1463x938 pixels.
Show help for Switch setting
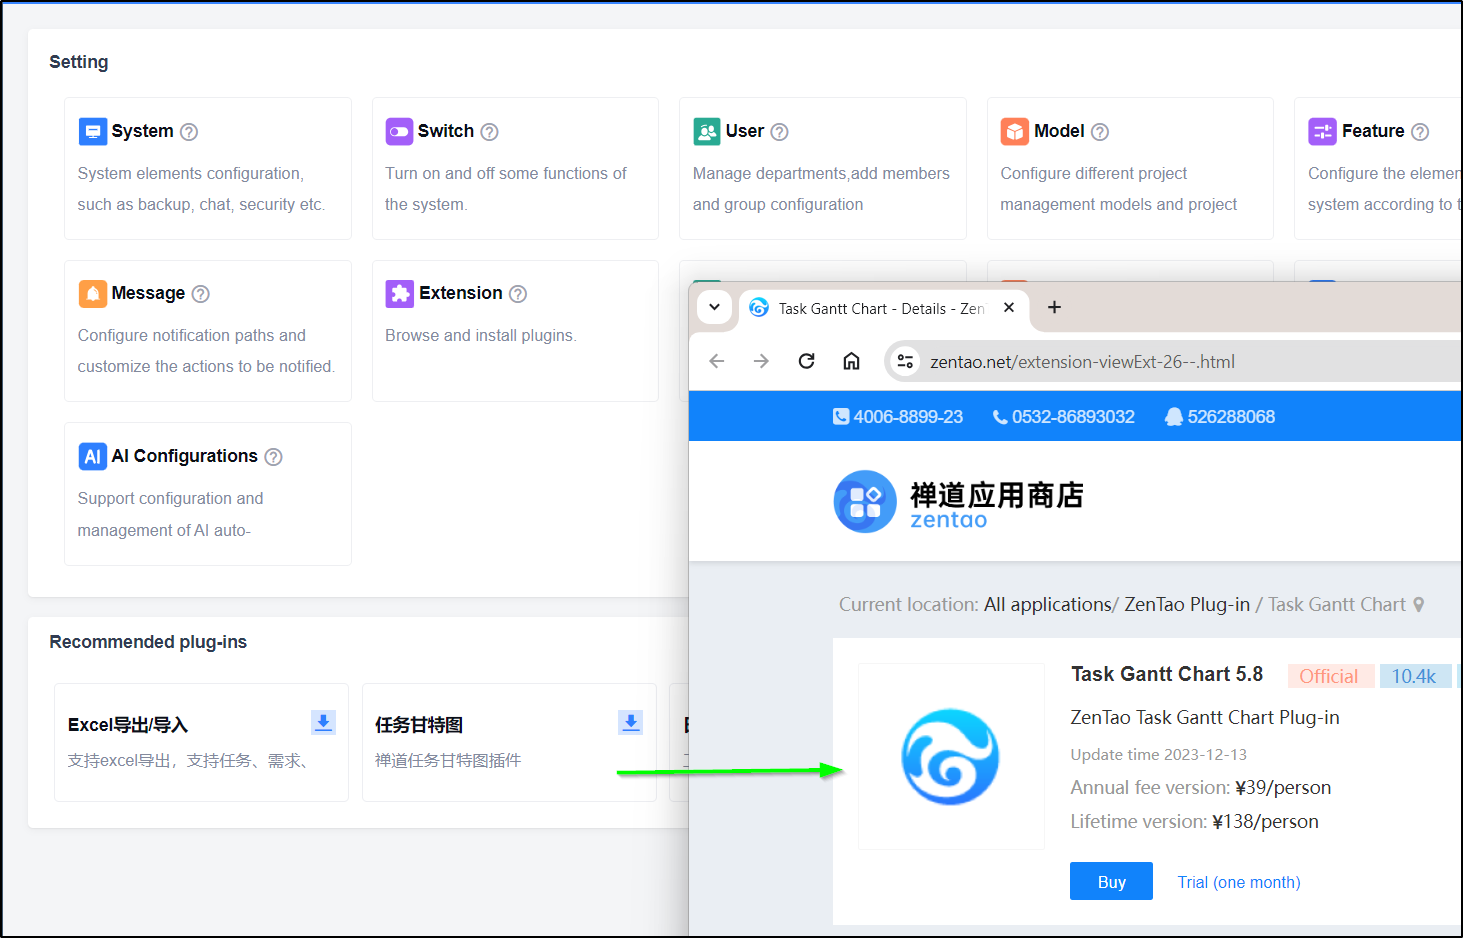tap(490, 132)
